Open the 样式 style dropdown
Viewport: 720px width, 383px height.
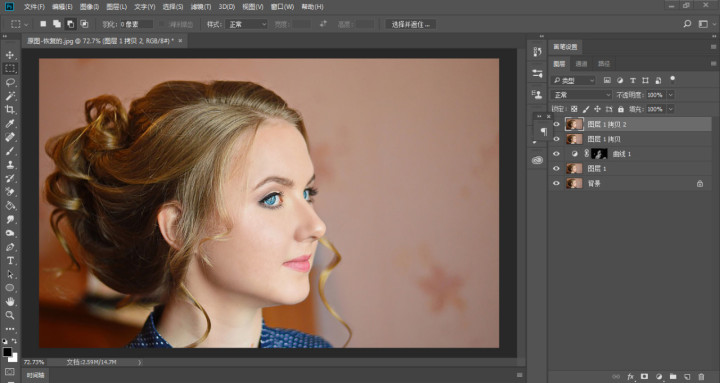point(246,24)
